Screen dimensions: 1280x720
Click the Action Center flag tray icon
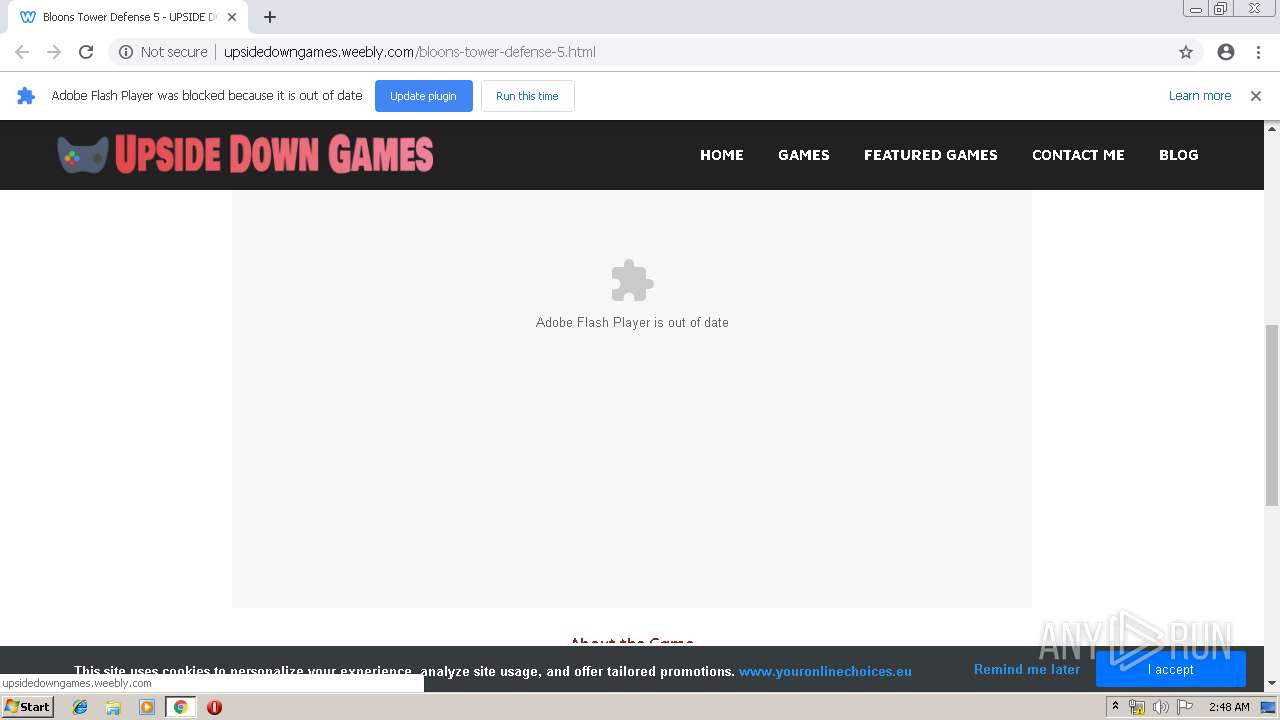click(x=1185, y=707)
